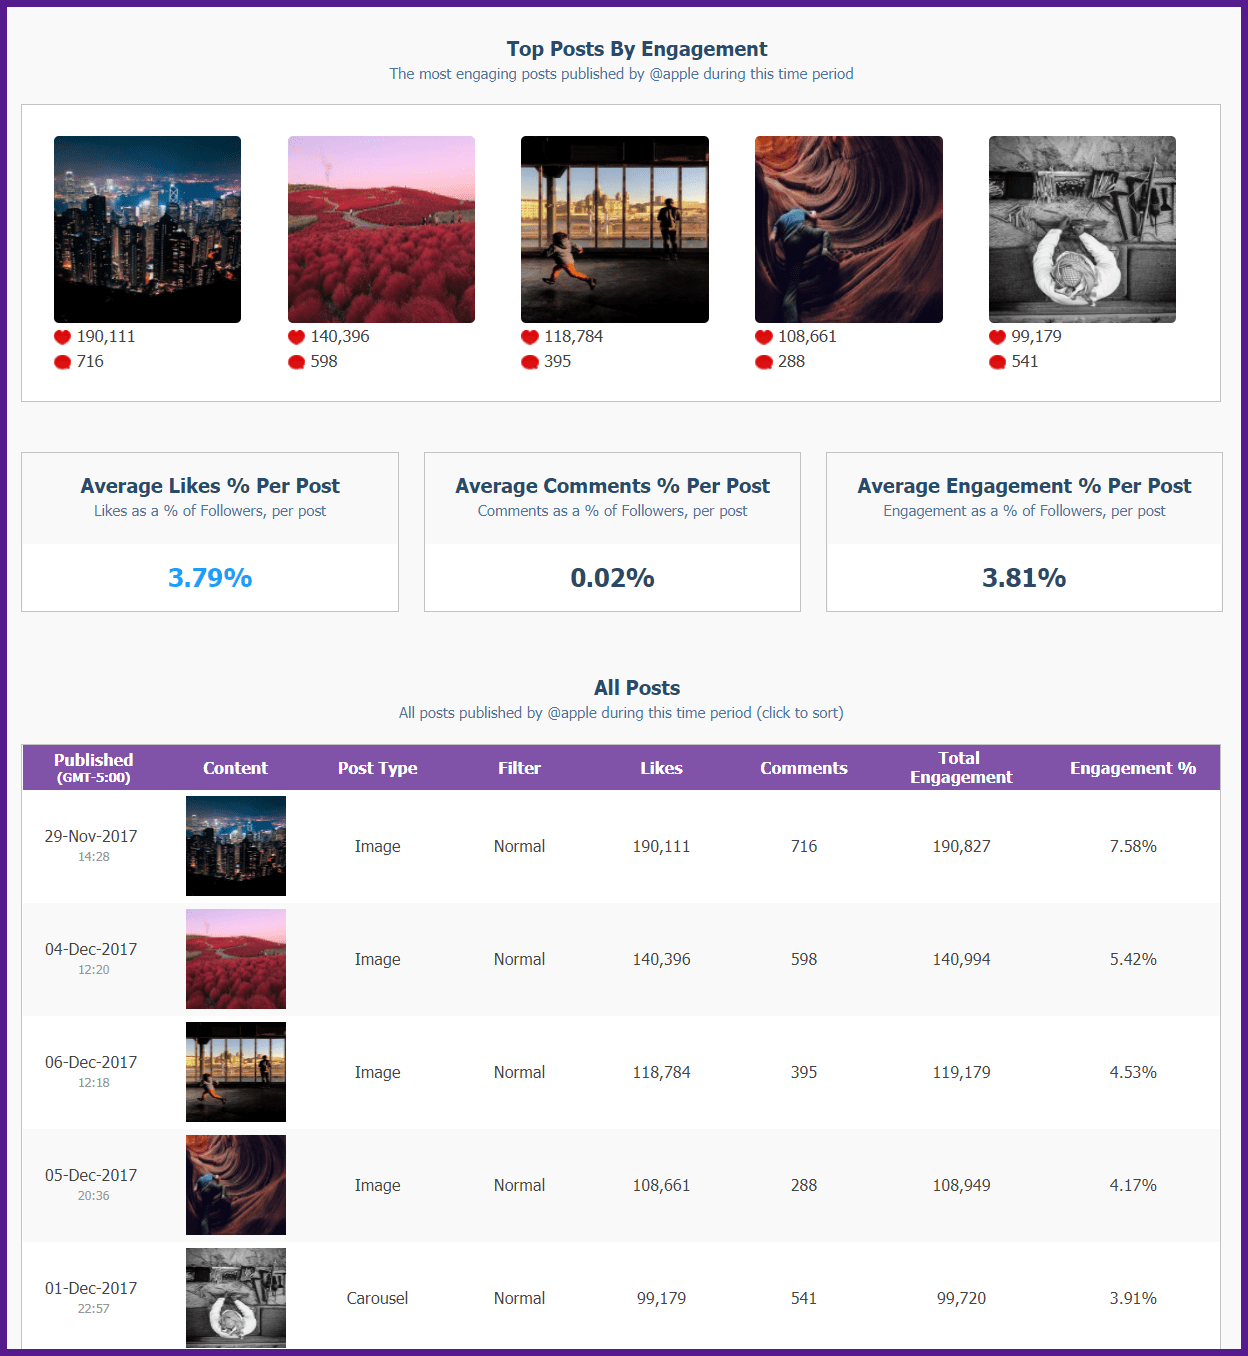Sort table by Engagement % header
This screenshot has height=1356, width=1248.
coord(1132,768)
